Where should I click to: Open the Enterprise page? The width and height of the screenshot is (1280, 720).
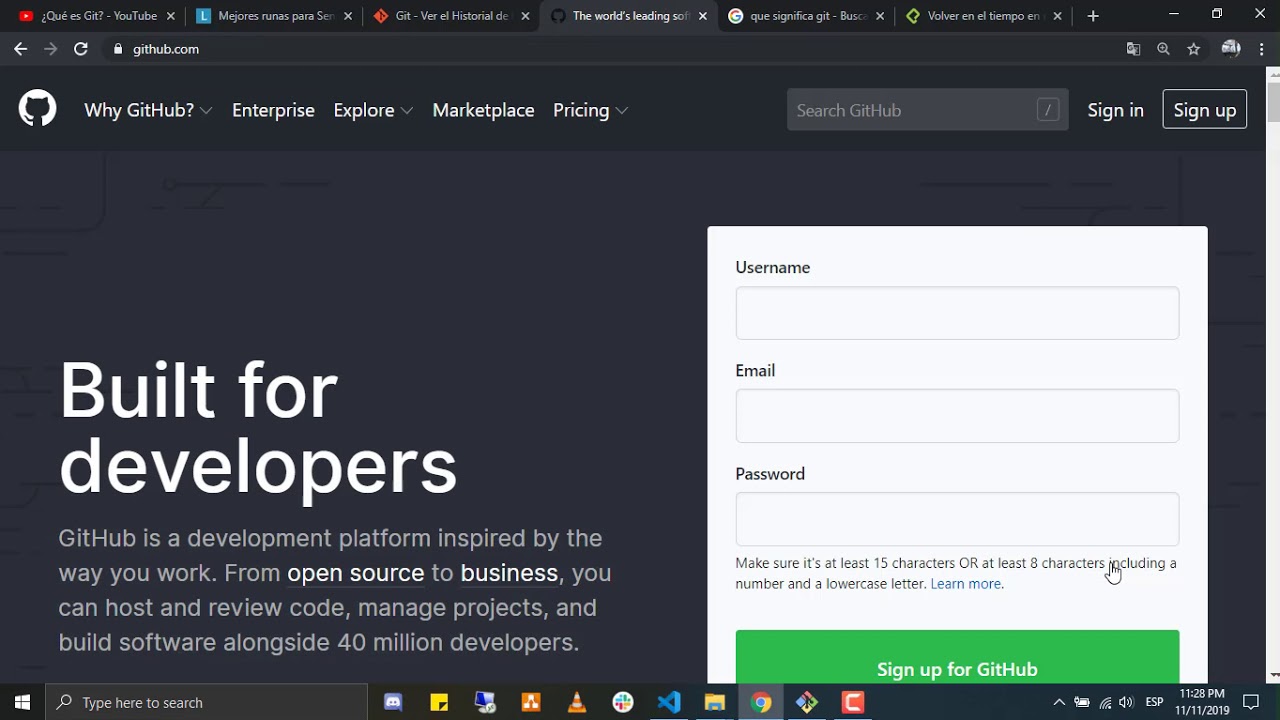(273, 110)
